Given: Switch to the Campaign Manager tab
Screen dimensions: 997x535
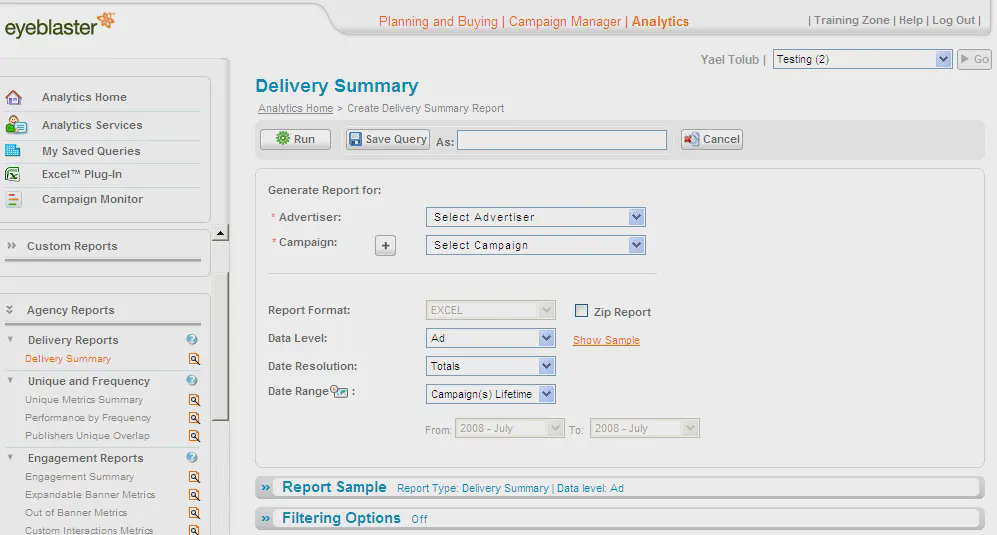Looking at the screenshot, I should (x=567, y=21).
